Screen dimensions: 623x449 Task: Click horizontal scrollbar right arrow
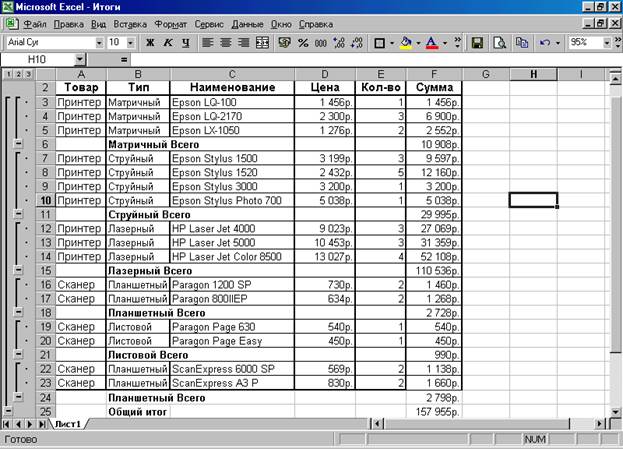(600, 424)
